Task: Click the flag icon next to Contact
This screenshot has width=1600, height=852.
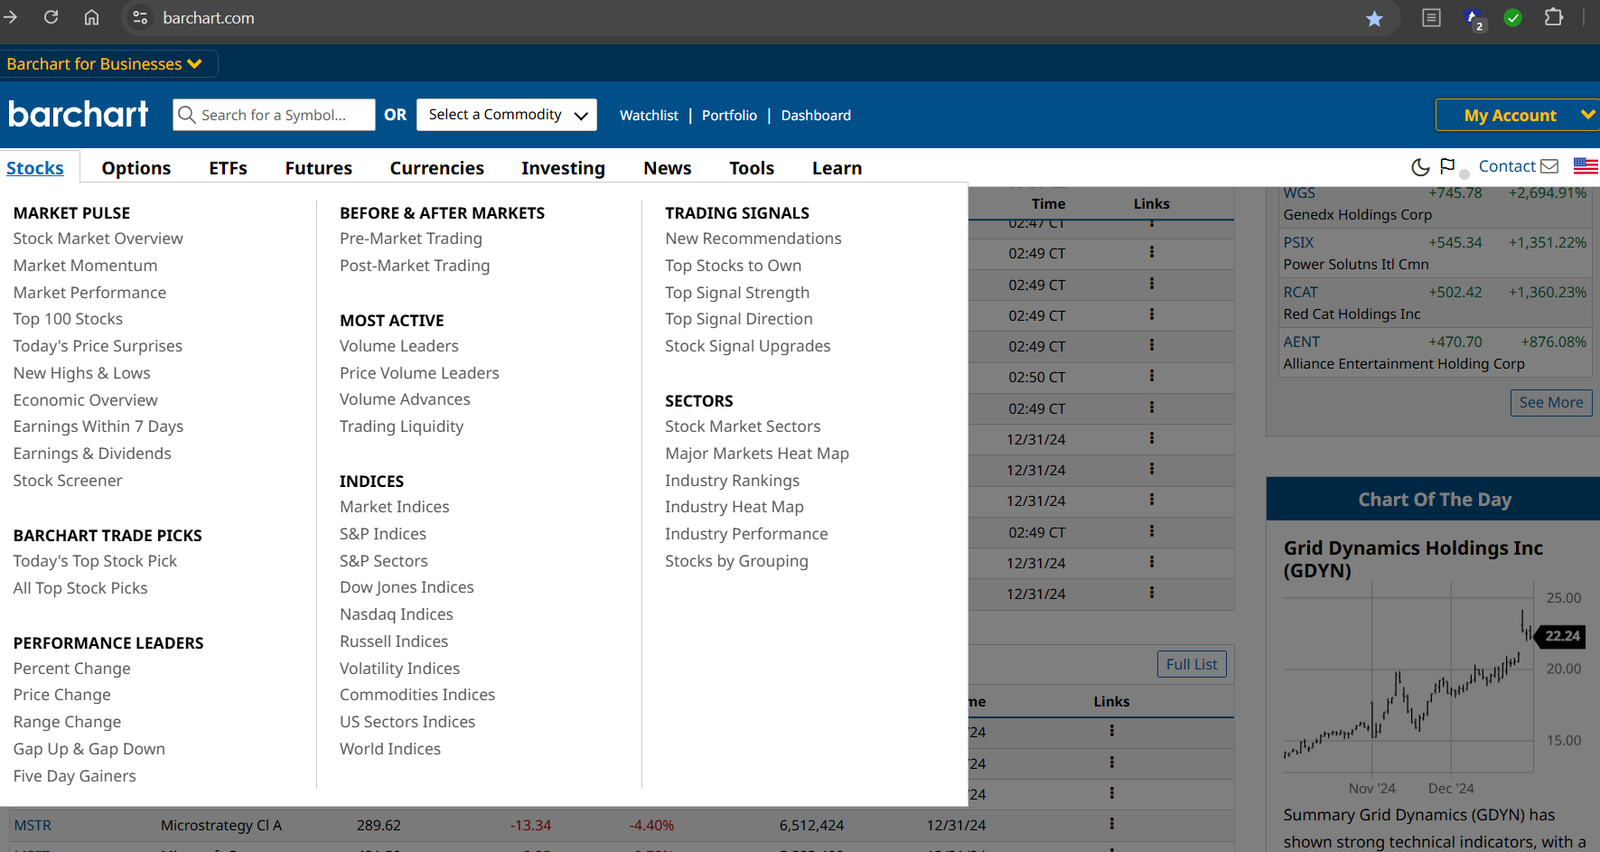Action: [1448, 166]
